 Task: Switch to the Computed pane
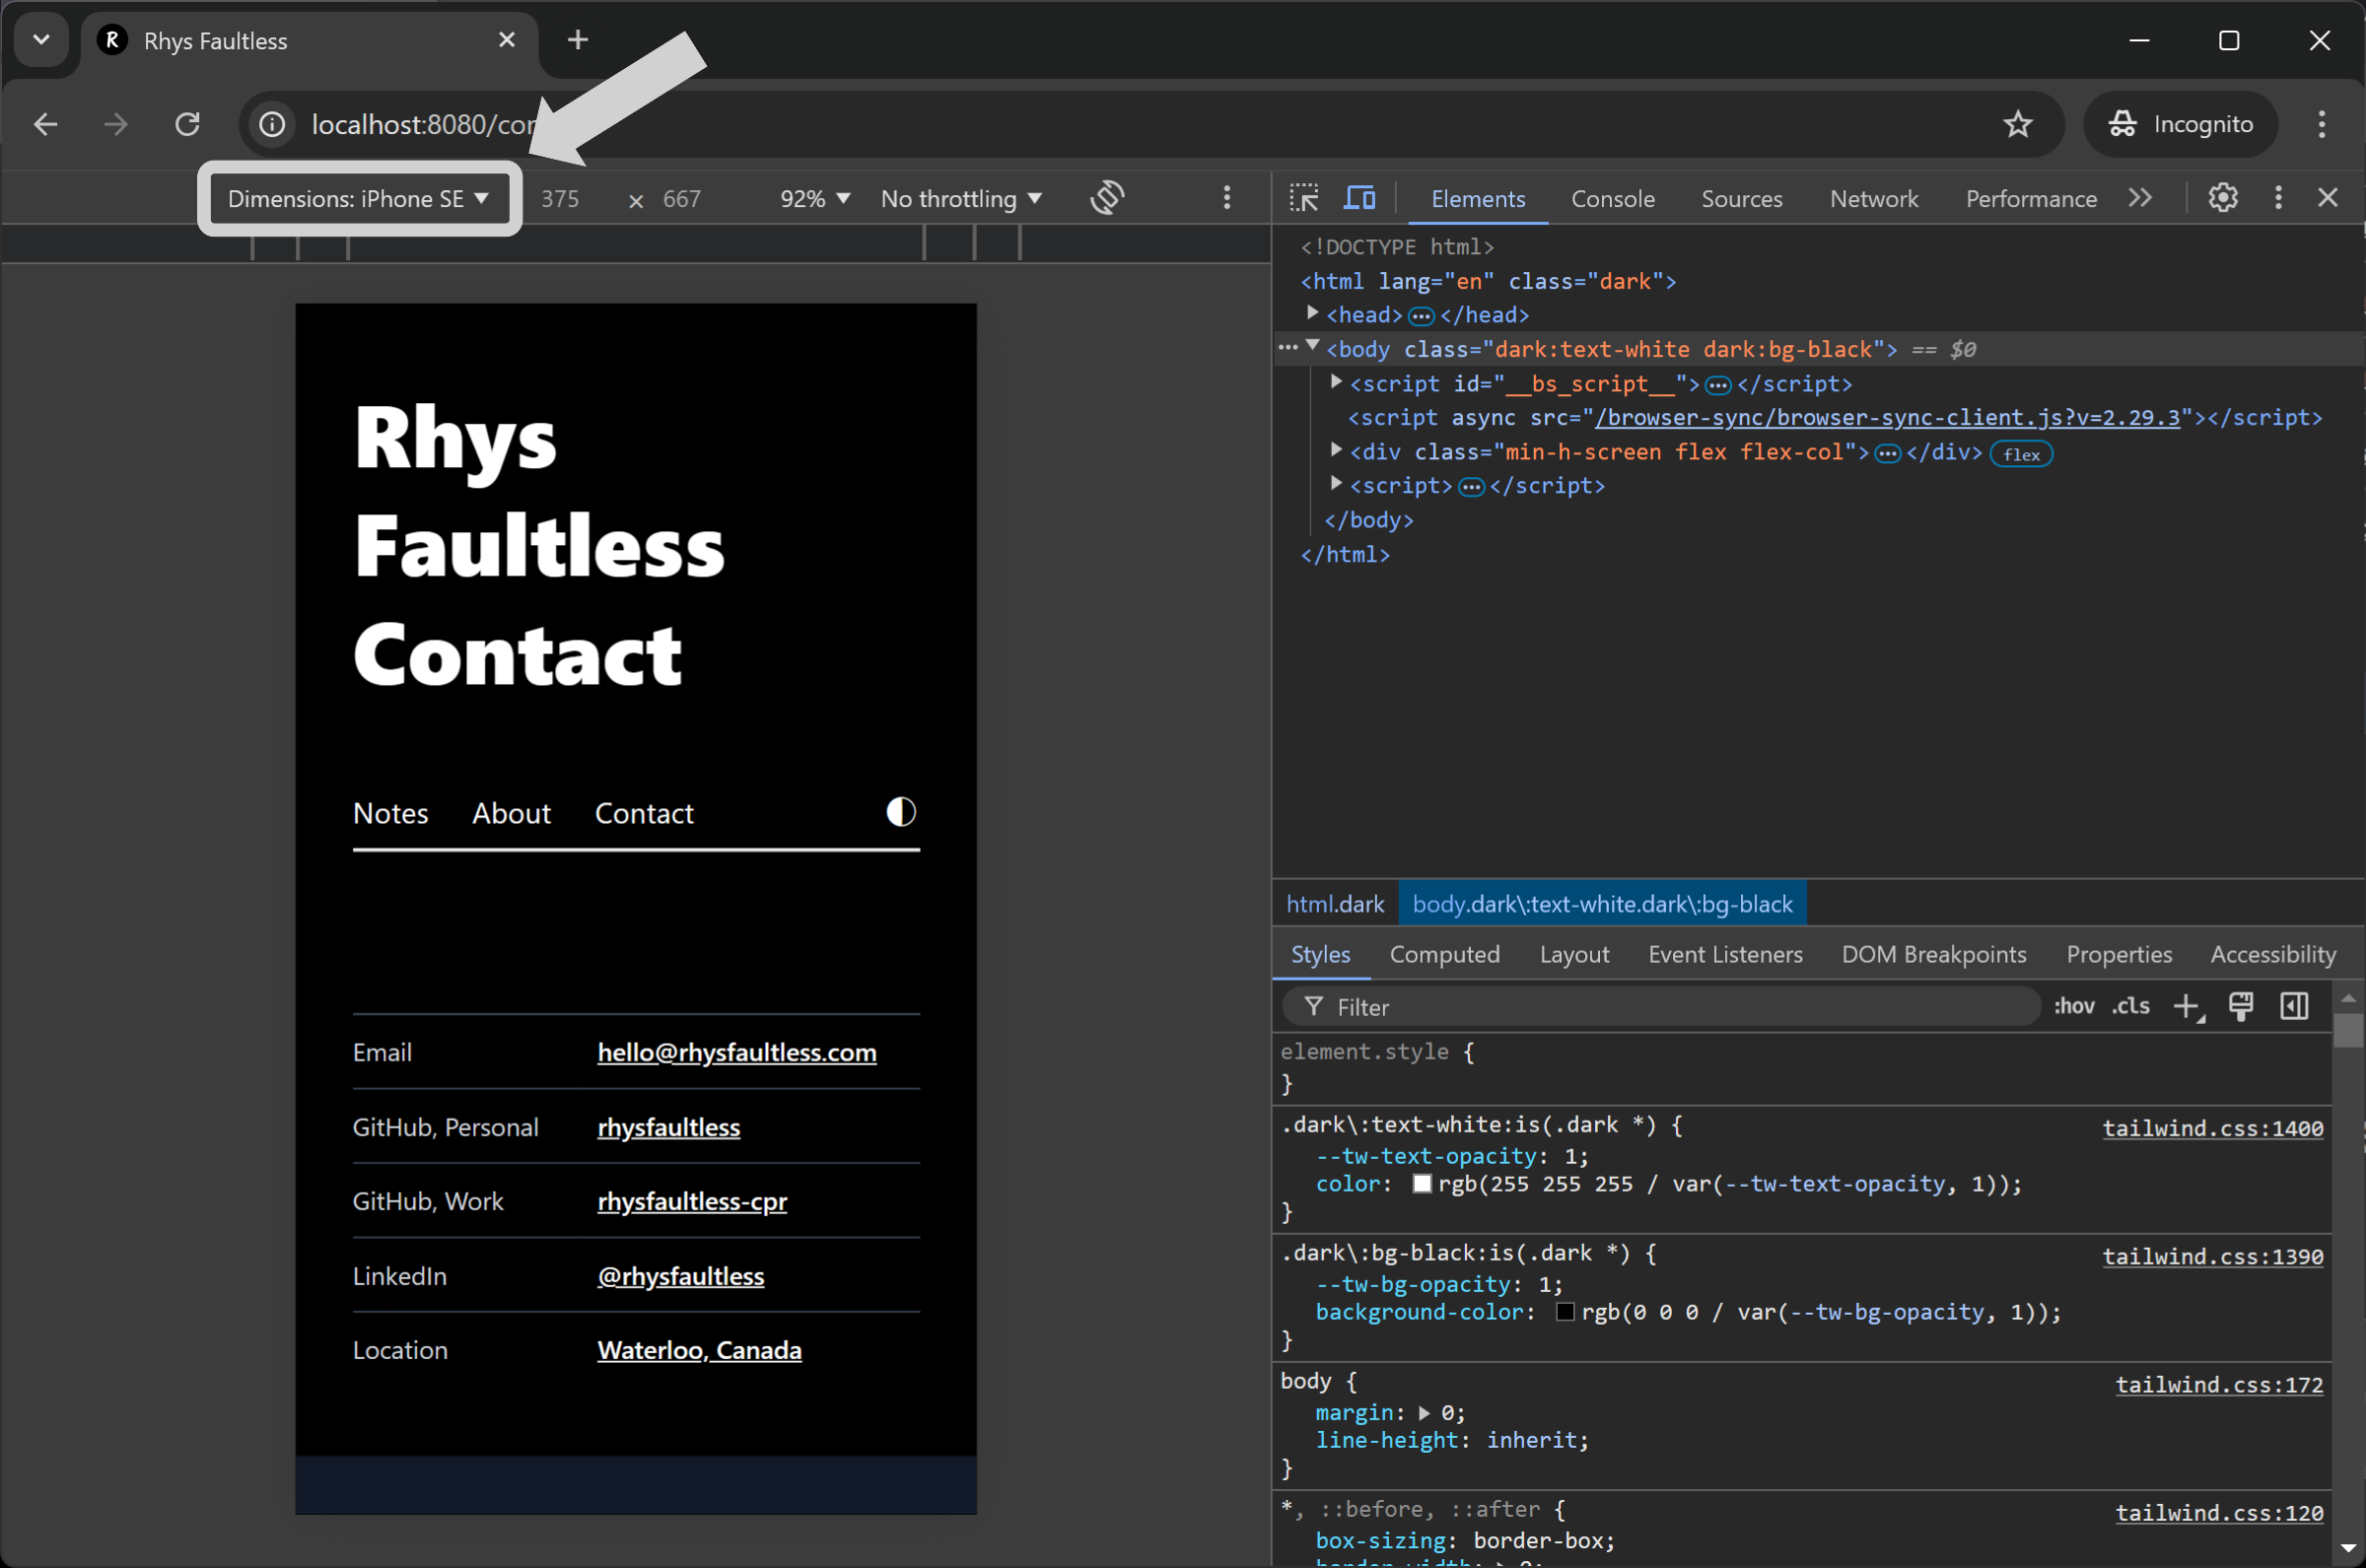click(1444, 954)
